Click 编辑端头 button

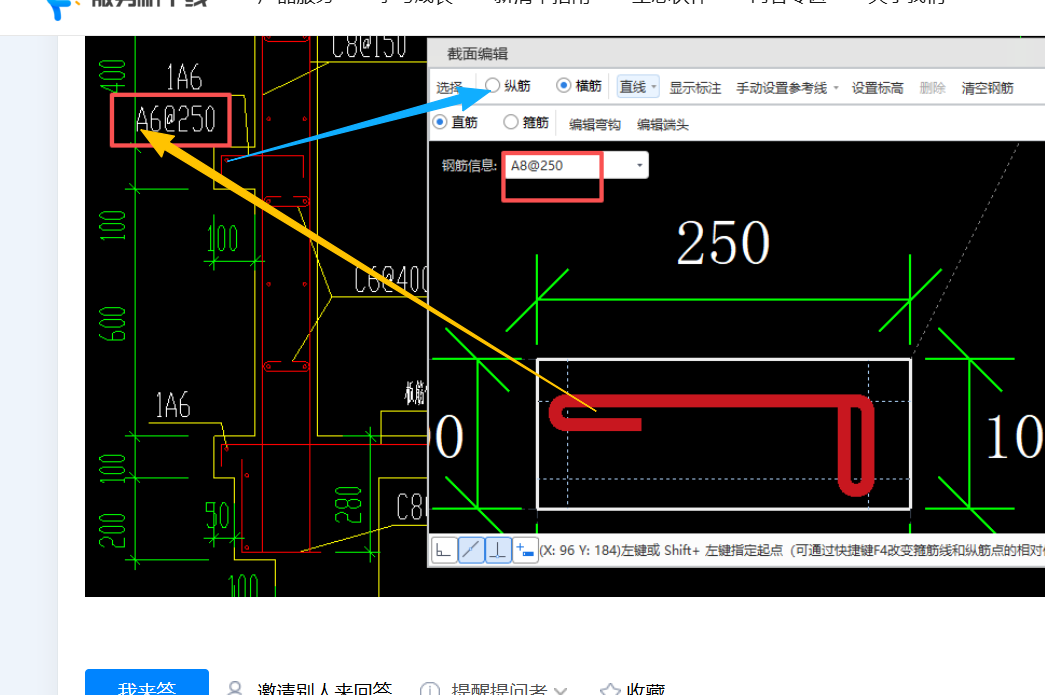click(662, 125)
